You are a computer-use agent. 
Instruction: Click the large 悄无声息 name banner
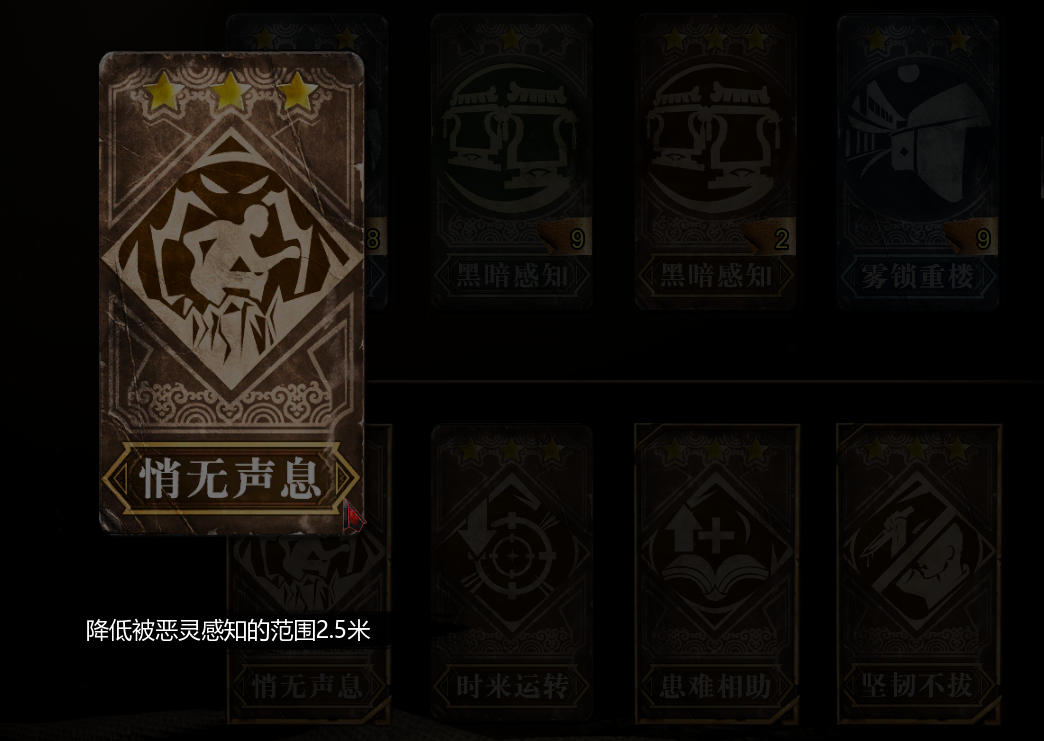[x=230, y=478]
